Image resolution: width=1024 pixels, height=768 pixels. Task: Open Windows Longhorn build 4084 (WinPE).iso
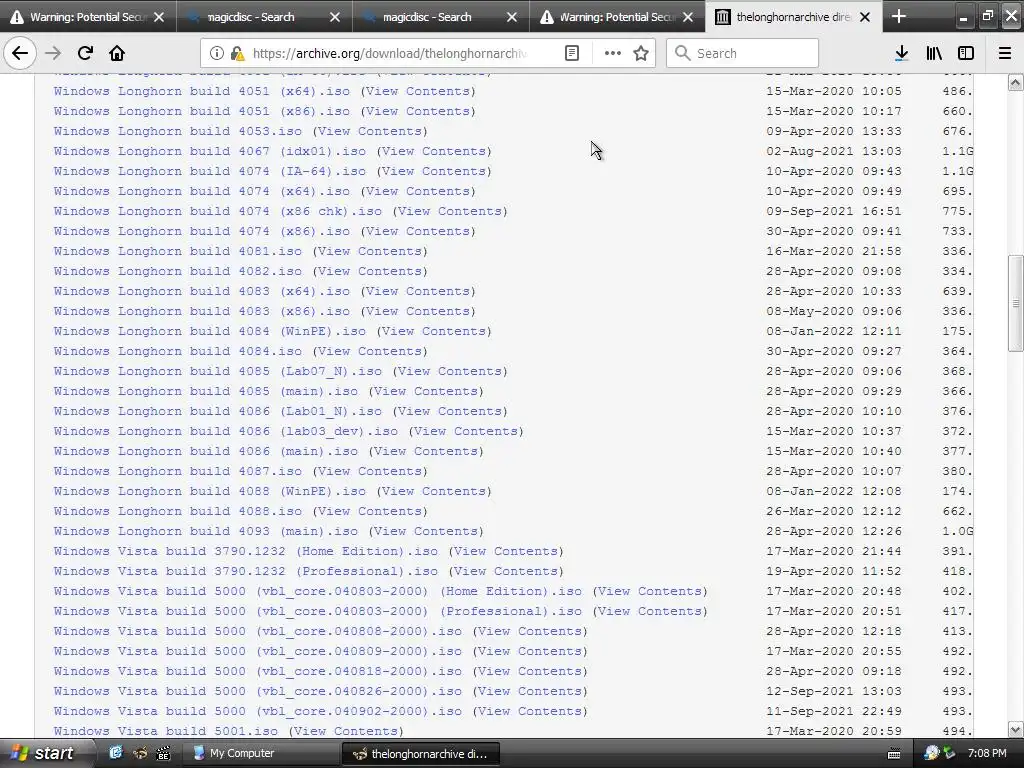pyautogui.click(x=210, y=331)
